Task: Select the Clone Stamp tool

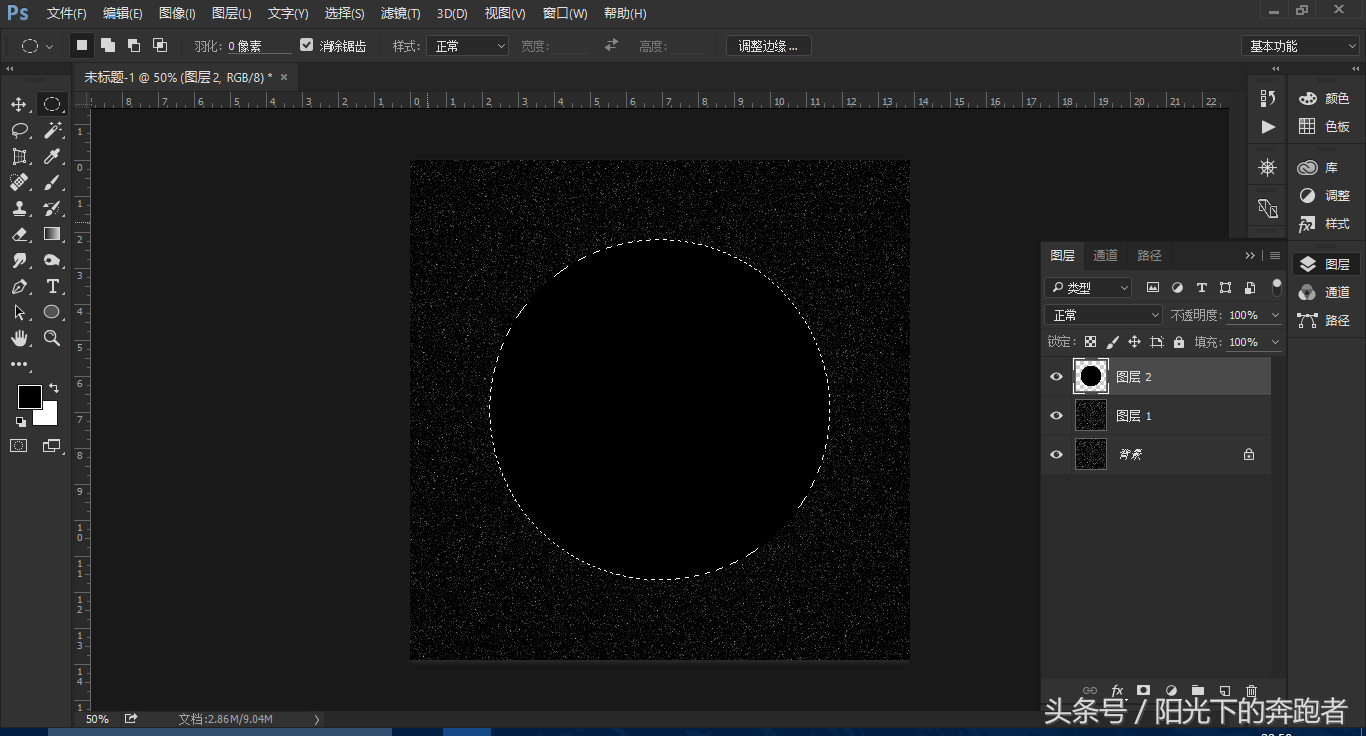Action: click(x=19, y=208)
